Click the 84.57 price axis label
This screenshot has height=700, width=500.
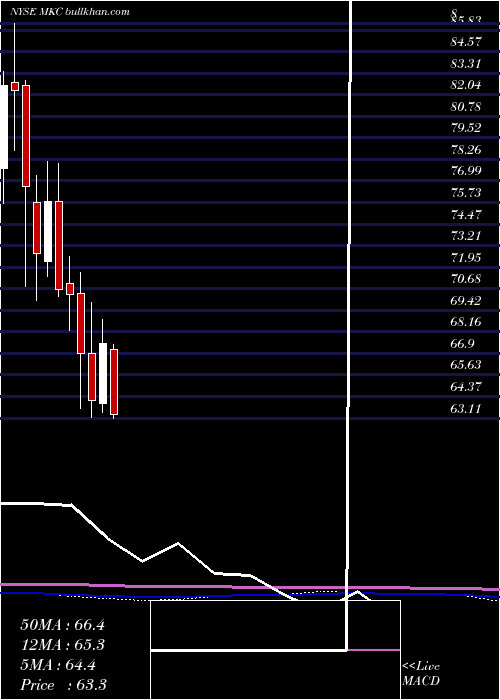466,42
